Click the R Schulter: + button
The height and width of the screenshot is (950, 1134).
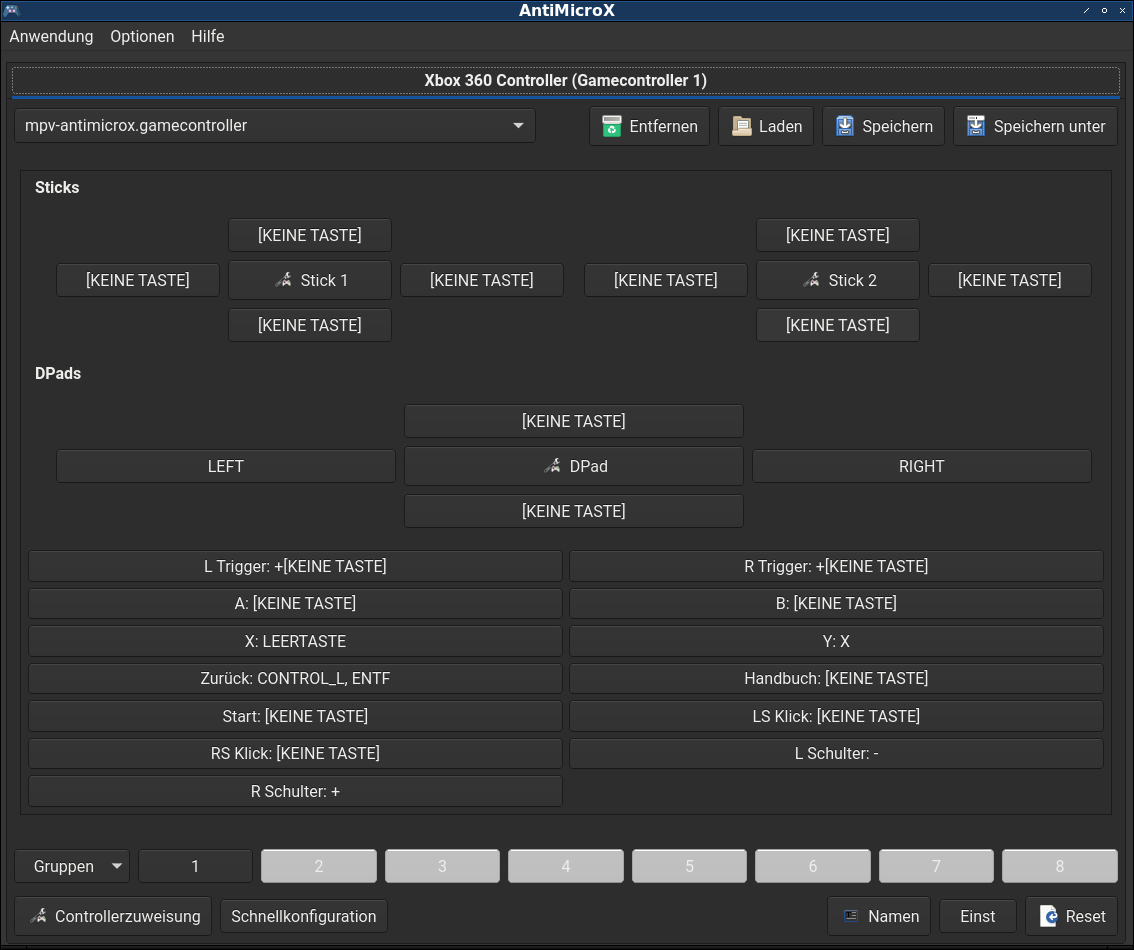(295, 792)
